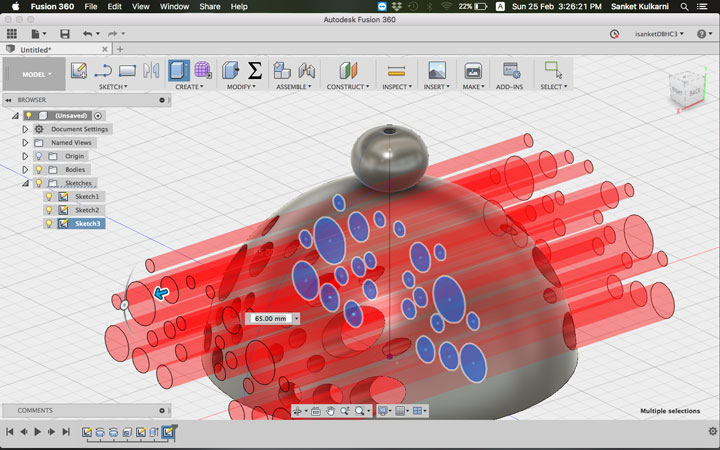Open Change Parameters sigma icon
The height and width of the screenshot is (450, 720).
coord(255,70)
